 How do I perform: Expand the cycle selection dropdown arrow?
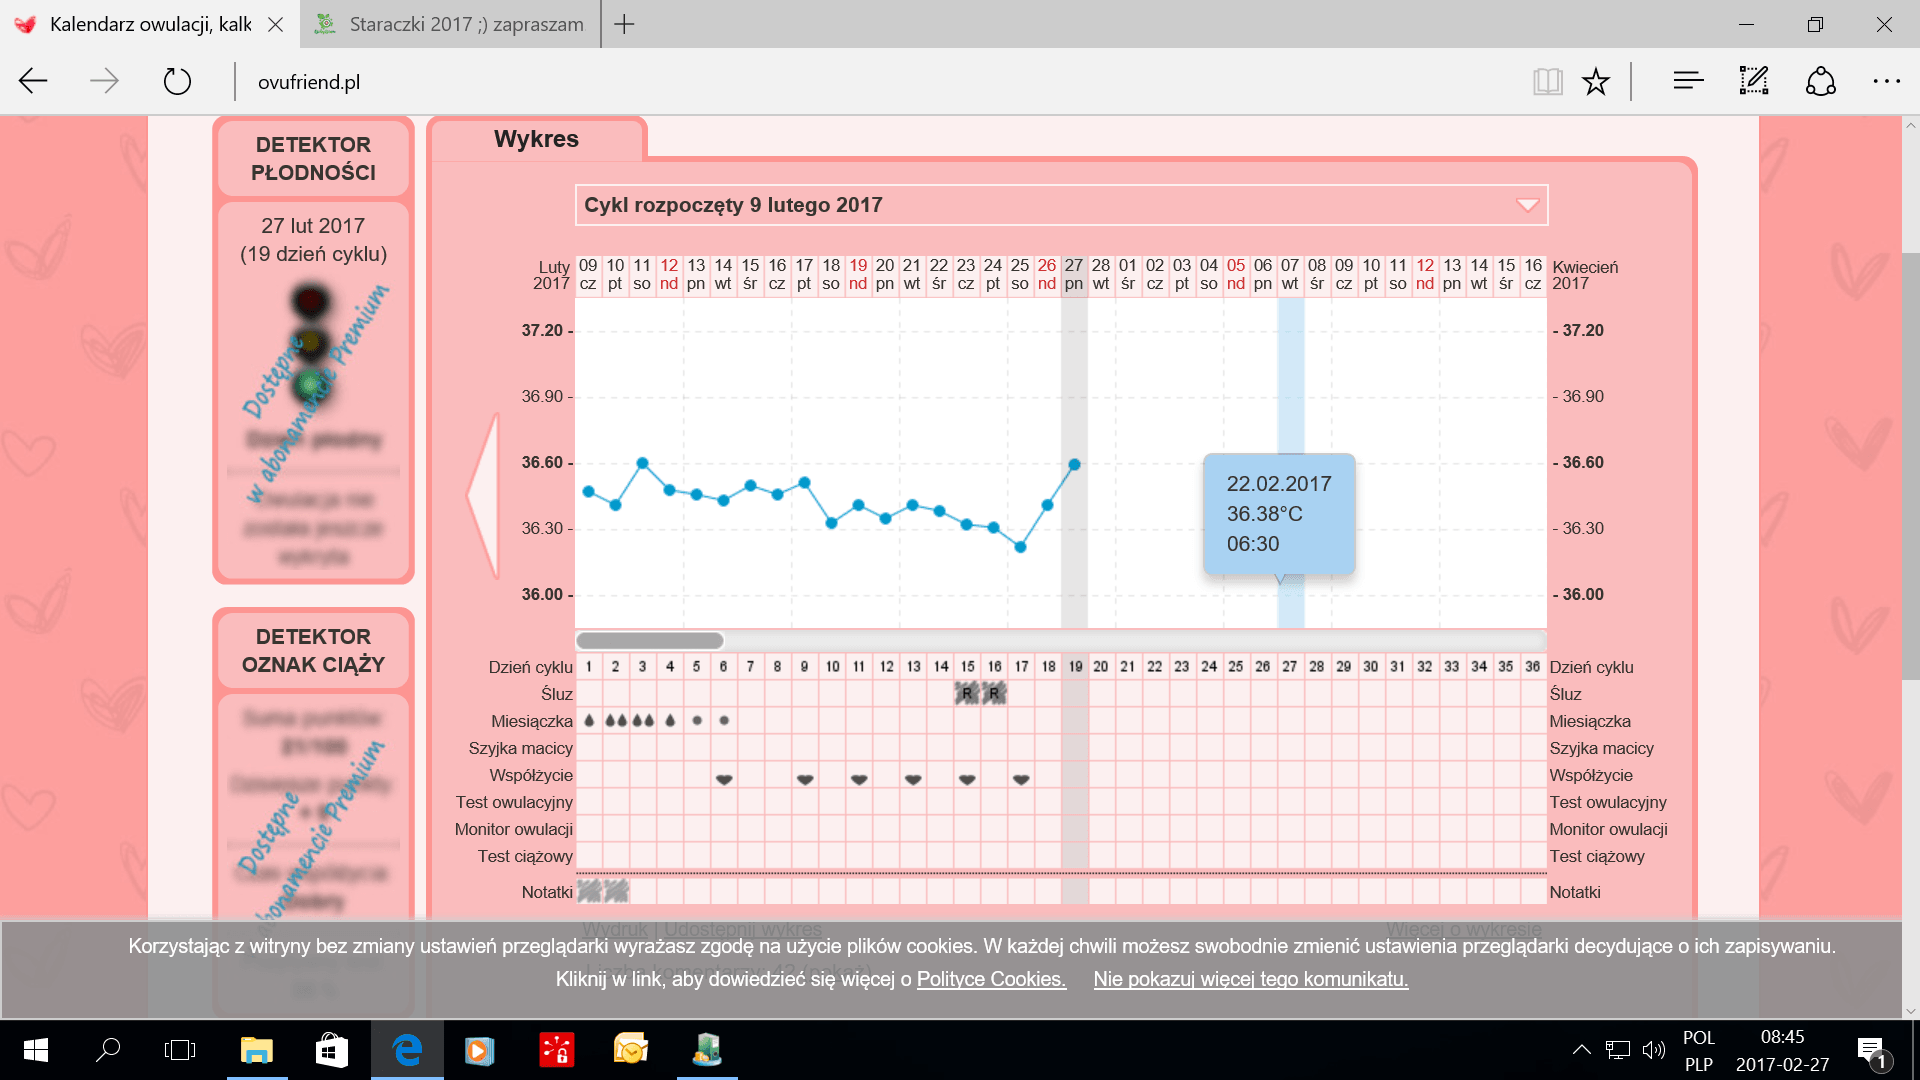1527,205
